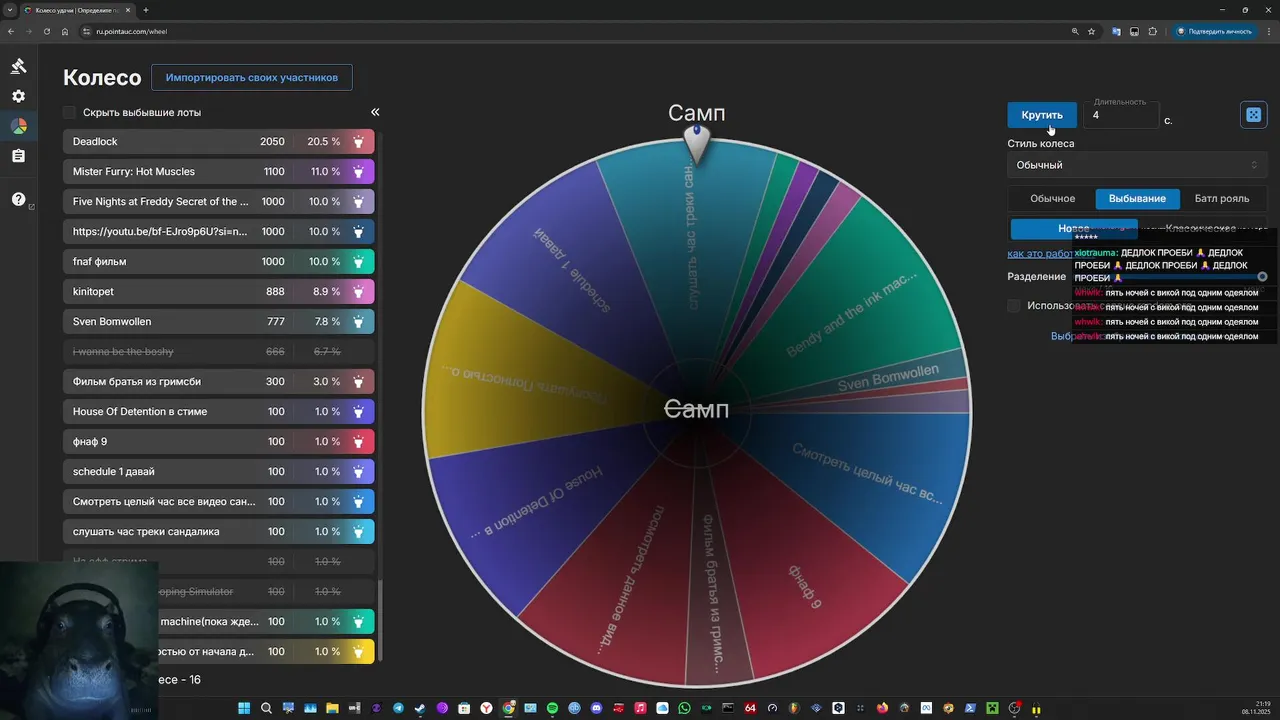Focus the Длительность duration input field
The width and height of the screenshot is (1280, 720).
[x=1121, y=115]
